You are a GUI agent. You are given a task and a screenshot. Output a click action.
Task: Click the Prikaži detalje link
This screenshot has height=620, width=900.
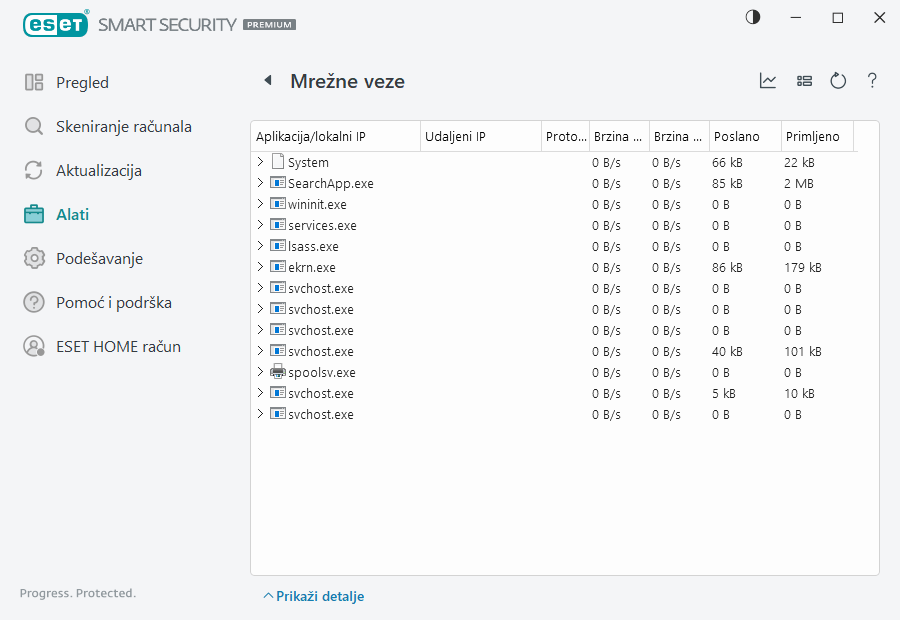coord(313,596)
